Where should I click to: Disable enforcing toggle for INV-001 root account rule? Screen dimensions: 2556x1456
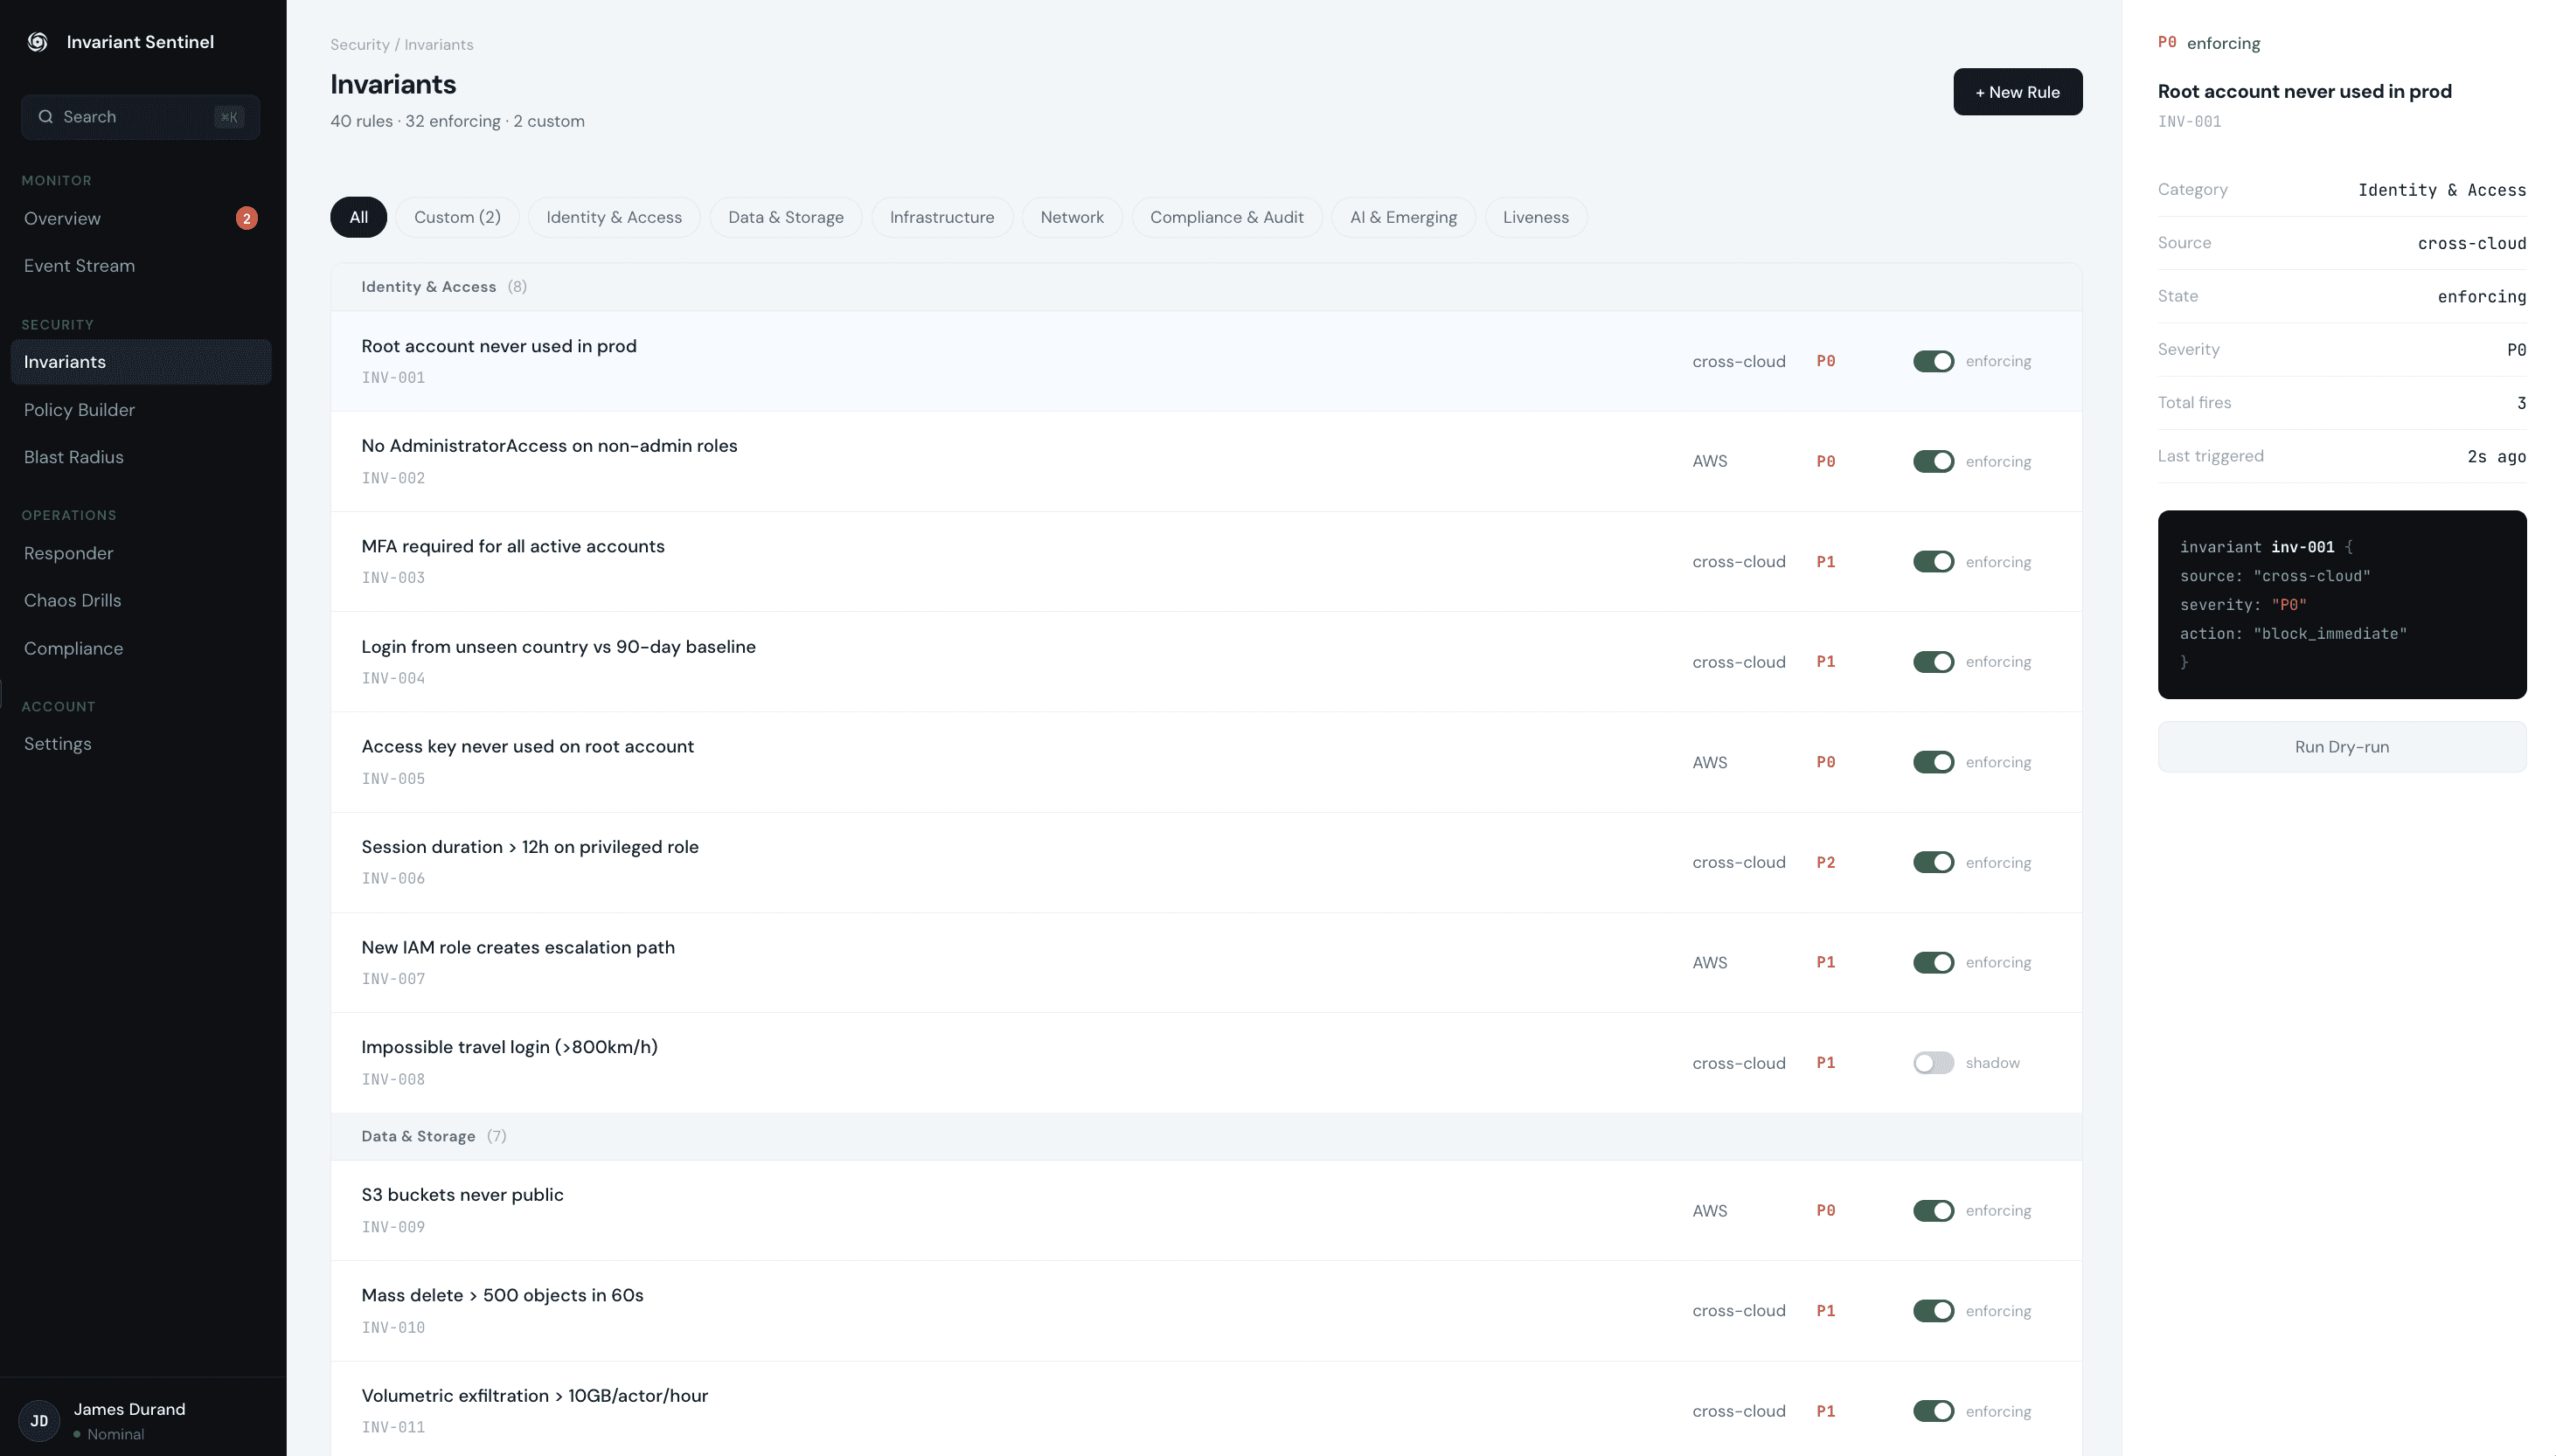click(x=1932, y=361)
